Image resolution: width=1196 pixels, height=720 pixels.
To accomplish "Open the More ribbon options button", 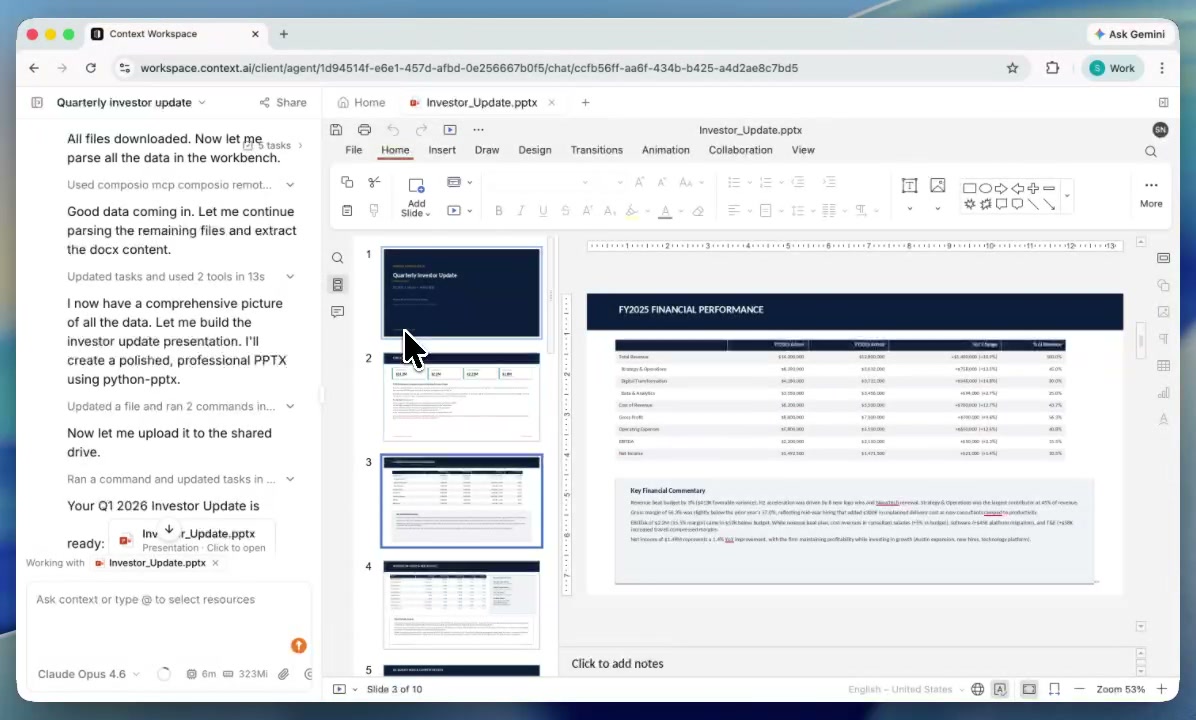I will pyautogui.click(x=1151, y=194).
